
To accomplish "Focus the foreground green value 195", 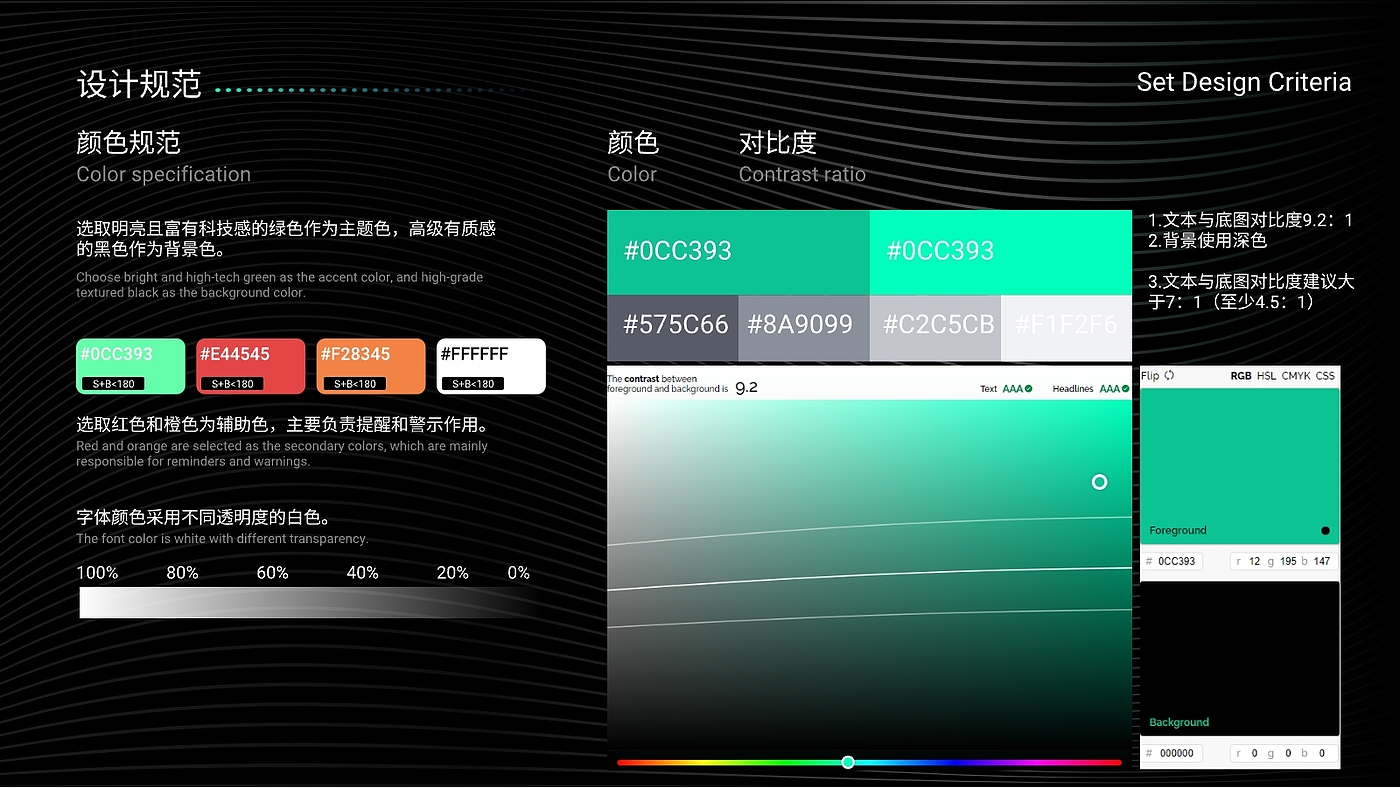I will [1288, 561].
